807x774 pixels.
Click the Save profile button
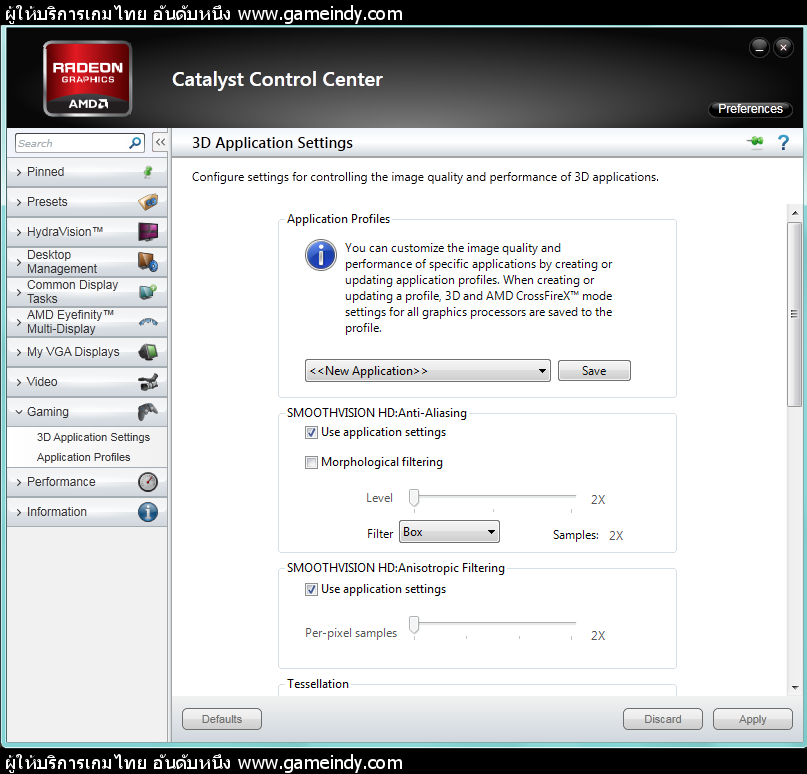click(x=594, y=371)
